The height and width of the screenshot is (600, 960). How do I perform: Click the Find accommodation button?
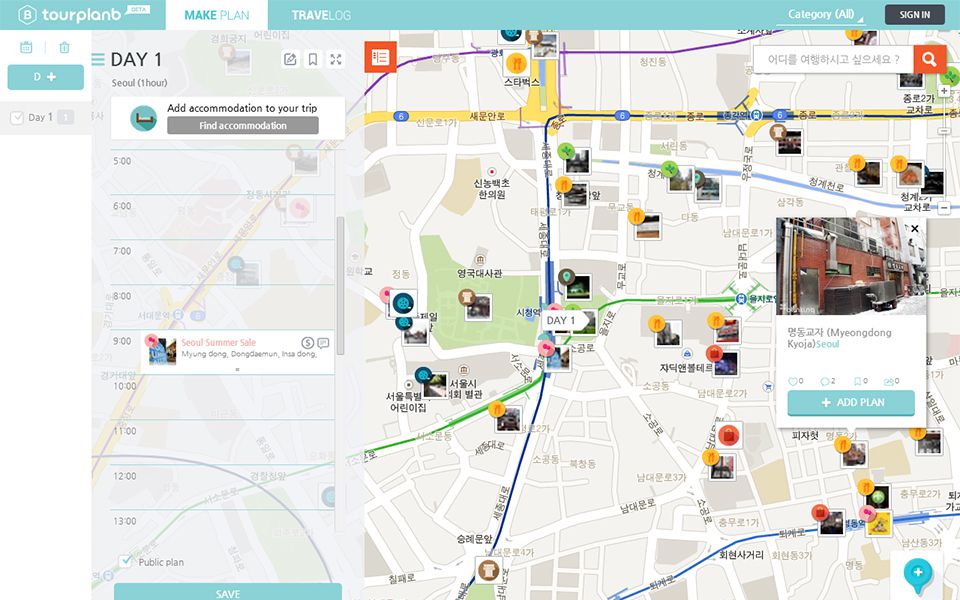point(242,126)
